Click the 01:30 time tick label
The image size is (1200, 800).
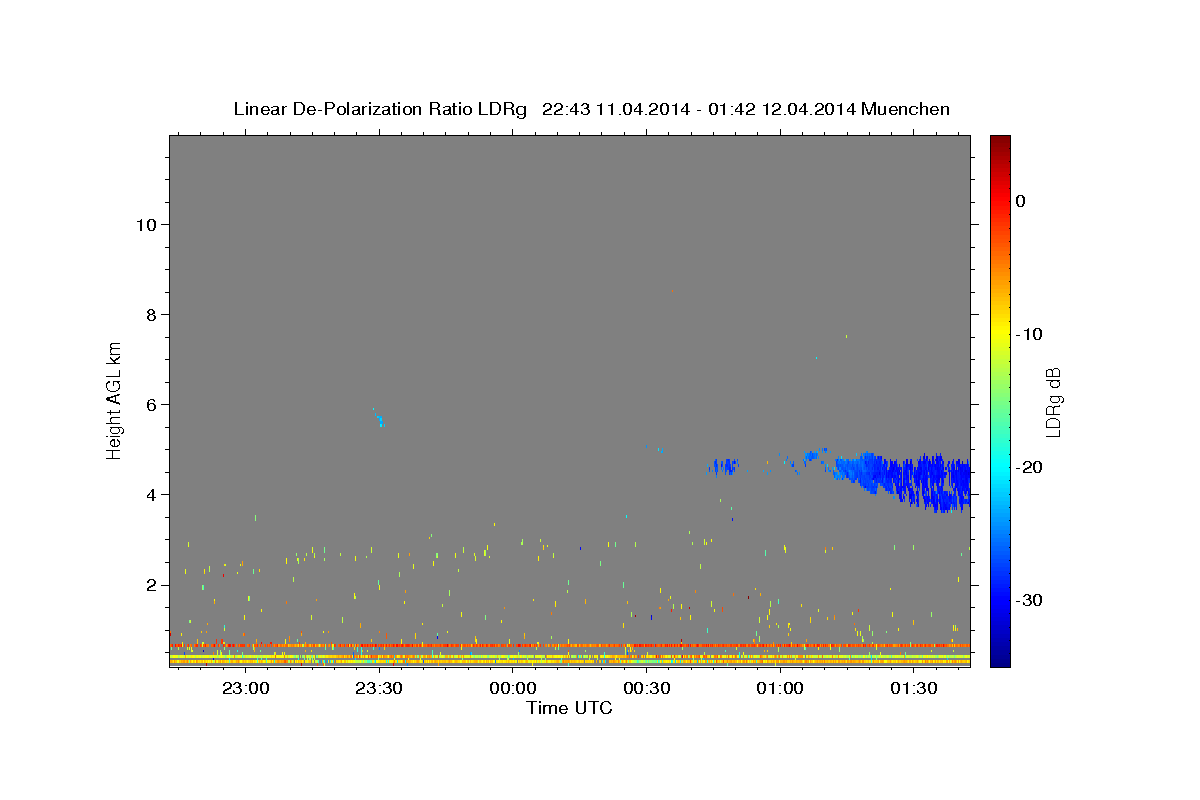point(914,688)
